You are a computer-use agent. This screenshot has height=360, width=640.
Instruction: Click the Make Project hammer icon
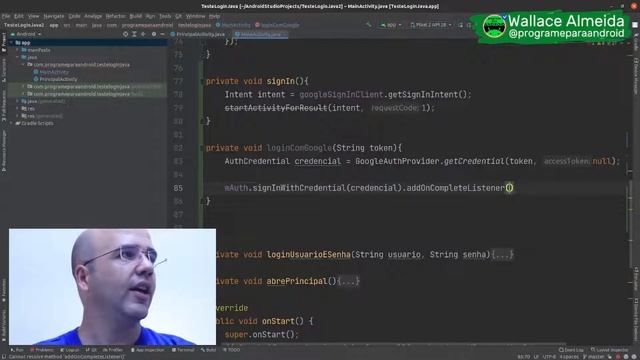coord(369,25)
